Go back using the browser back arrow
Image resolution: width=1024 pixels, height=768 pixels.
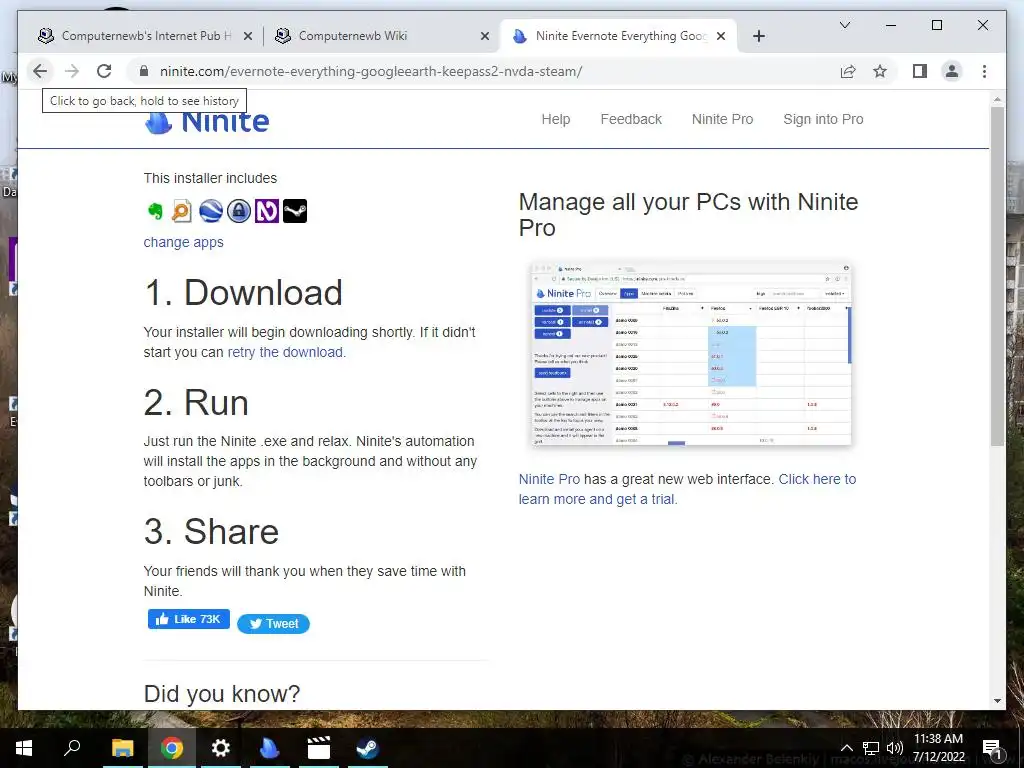40,71
